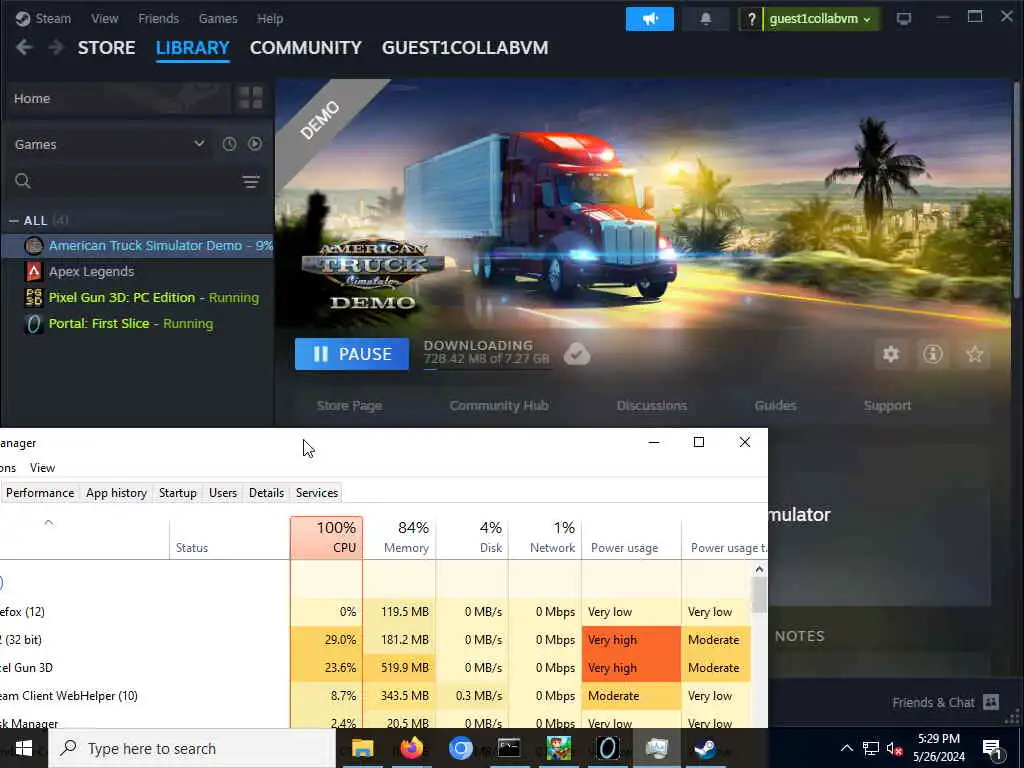Switch to the Startup tab
Image resolution: width=1024 pixels, height=768 pixels.
point(178,492)
